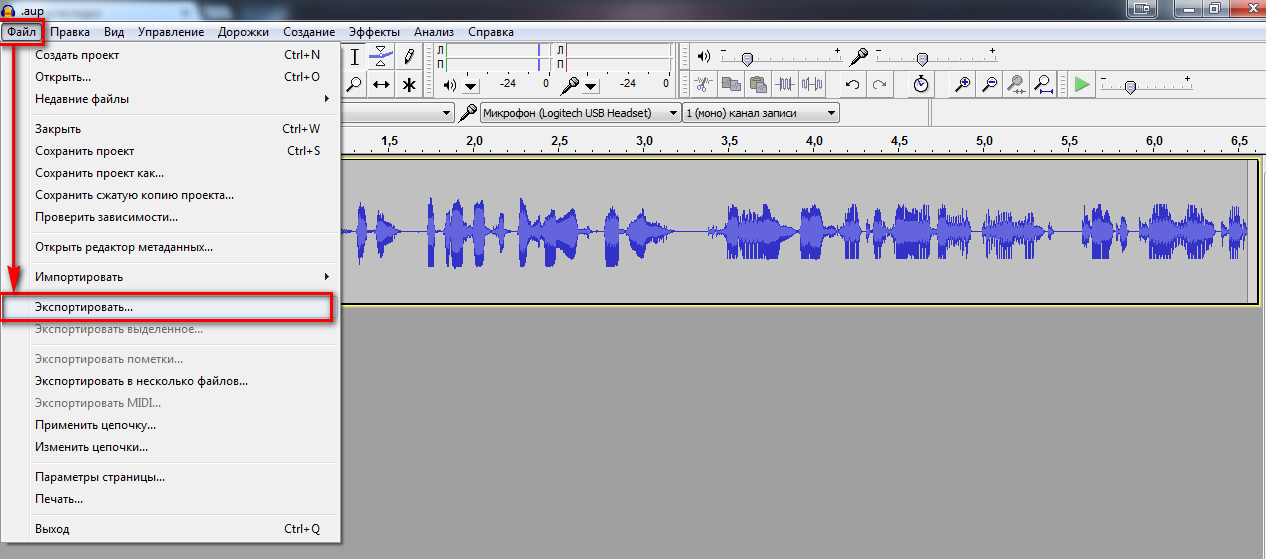
Task: Choose Экспортировать... from the File menu
Action: pyautogui.click(x=84, y=307)
